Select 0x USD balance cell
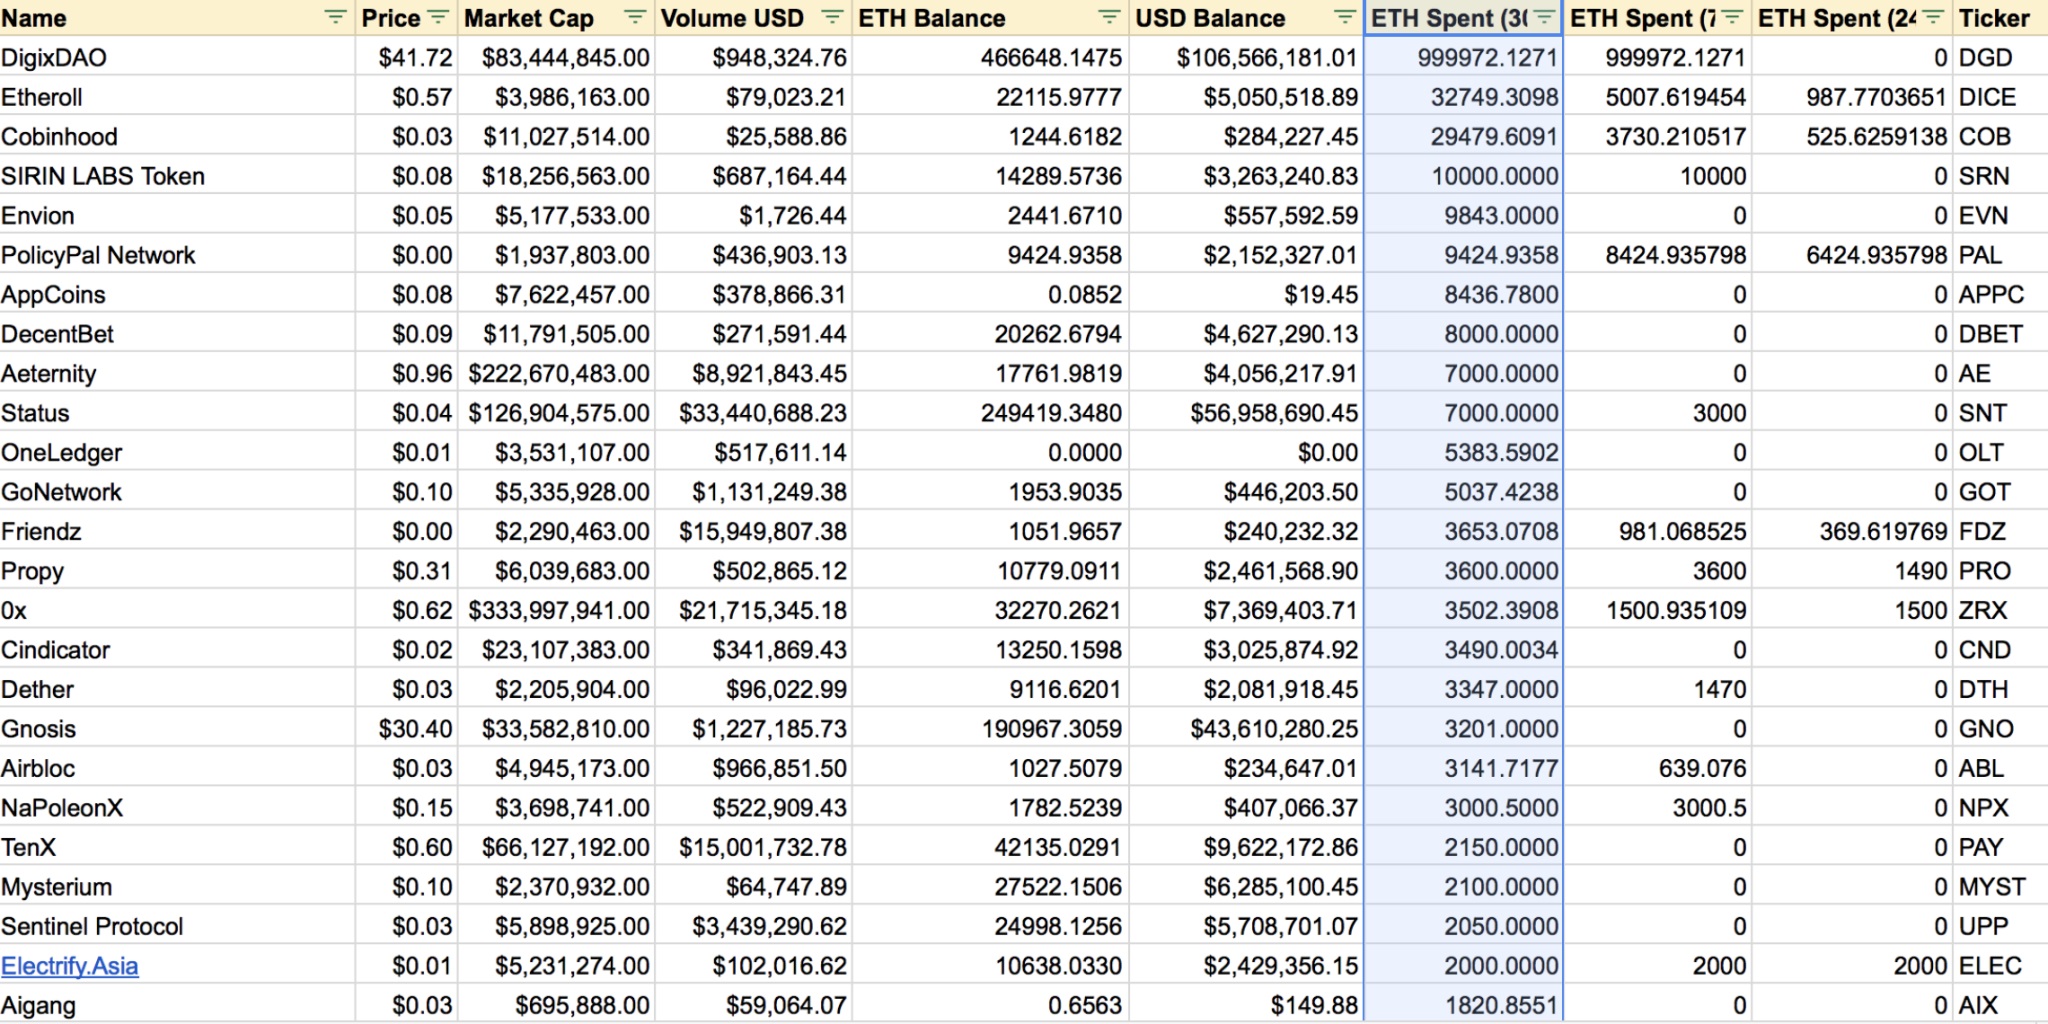Image resolution: width=2048 pixels, height=1024 pixels. [1247, 611]
